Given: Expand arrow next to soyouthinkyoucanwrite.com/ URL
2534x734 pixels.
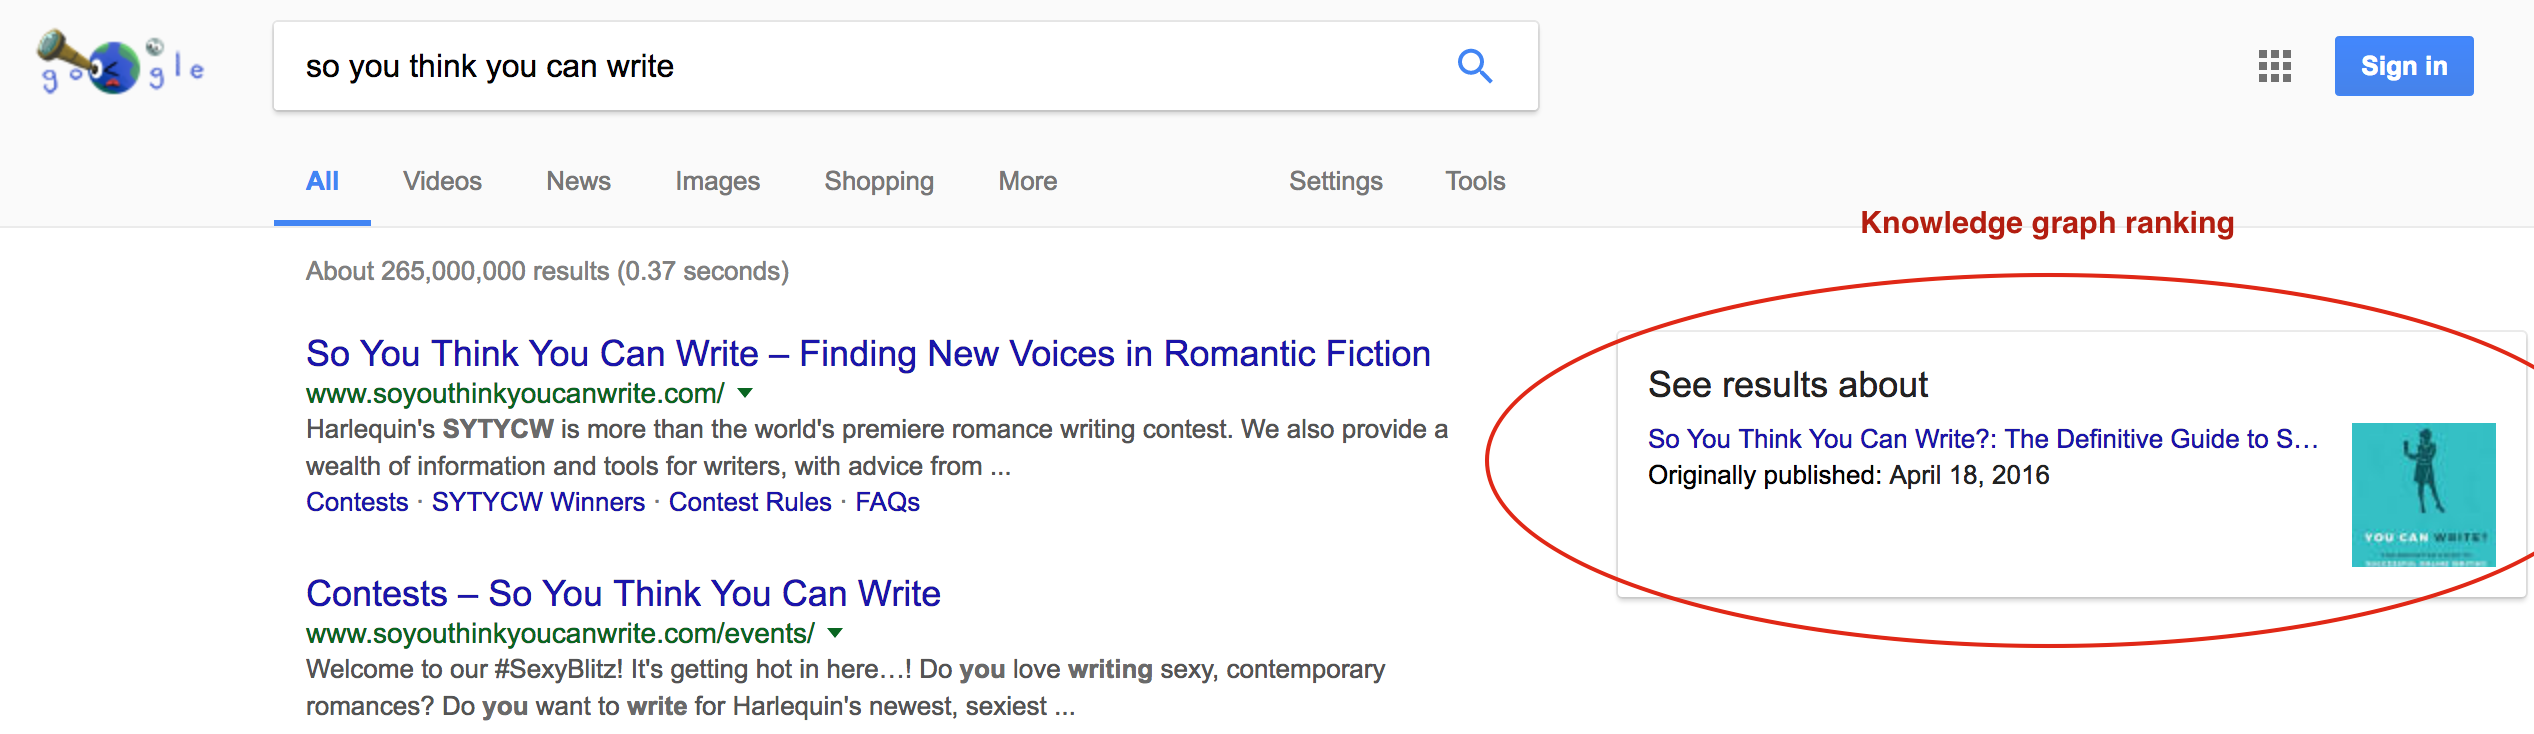Looking at the screenshot, I should pos(745,393).
